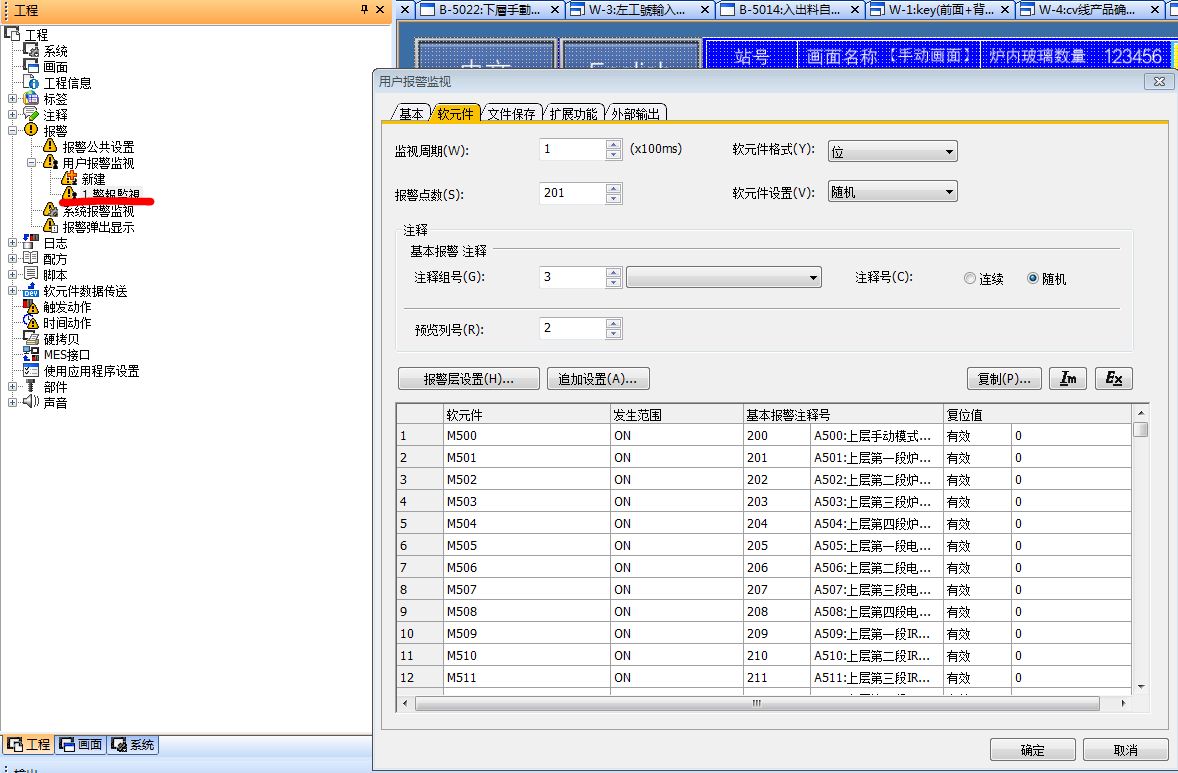Click the 新建 alarm icon in tree
The image size is (1178, 773).
coord(69,179)
